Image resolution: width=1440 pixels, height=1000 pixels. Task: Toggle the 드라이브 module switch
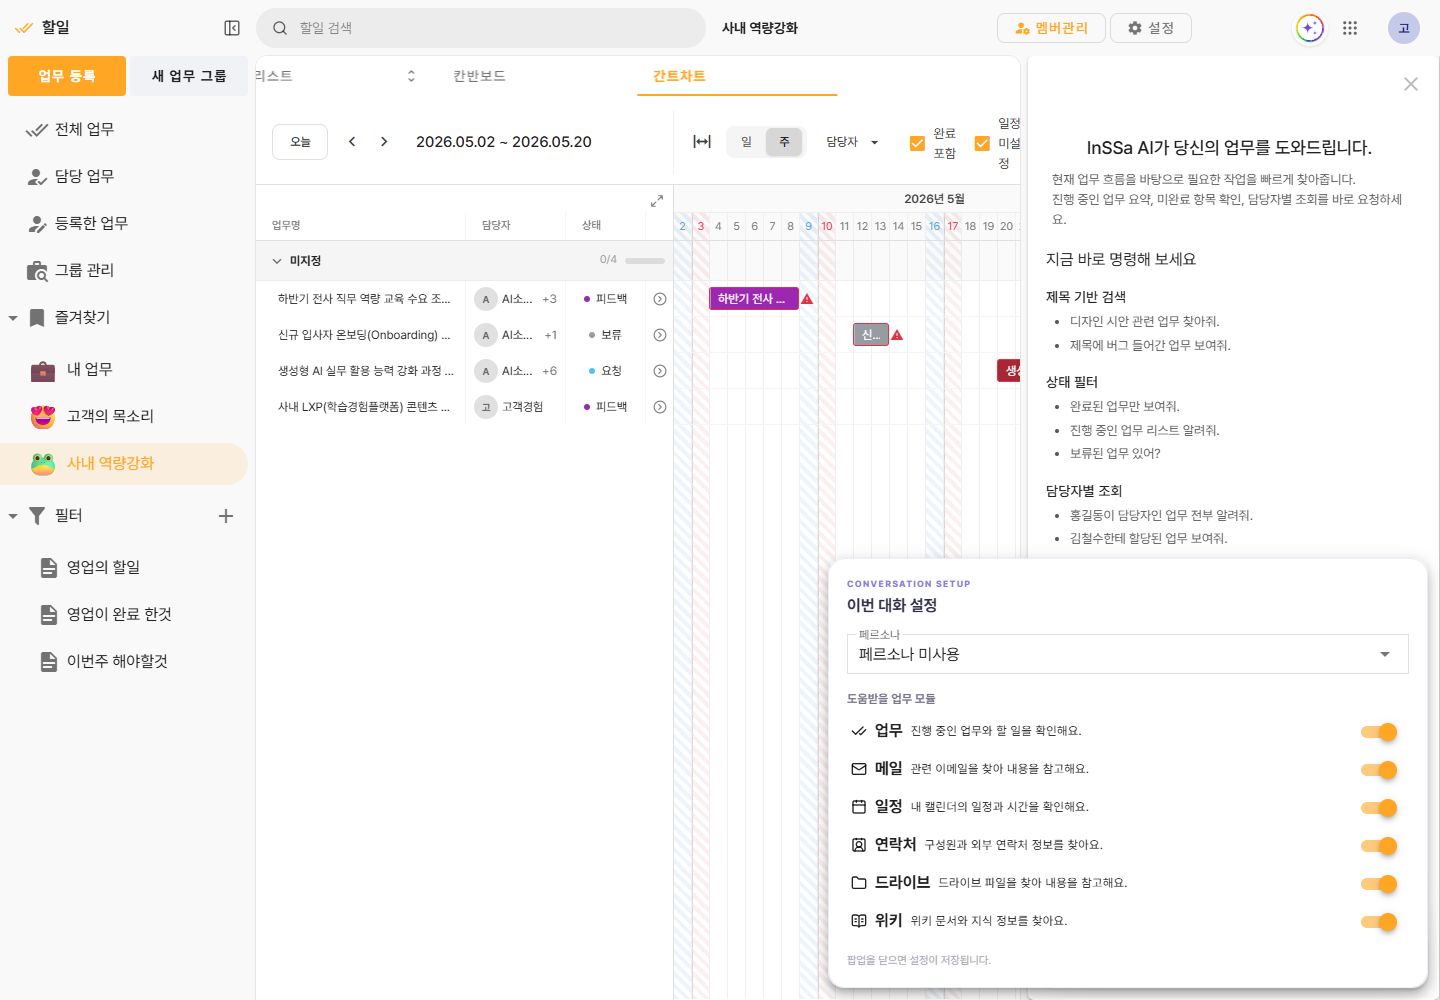1379,884
